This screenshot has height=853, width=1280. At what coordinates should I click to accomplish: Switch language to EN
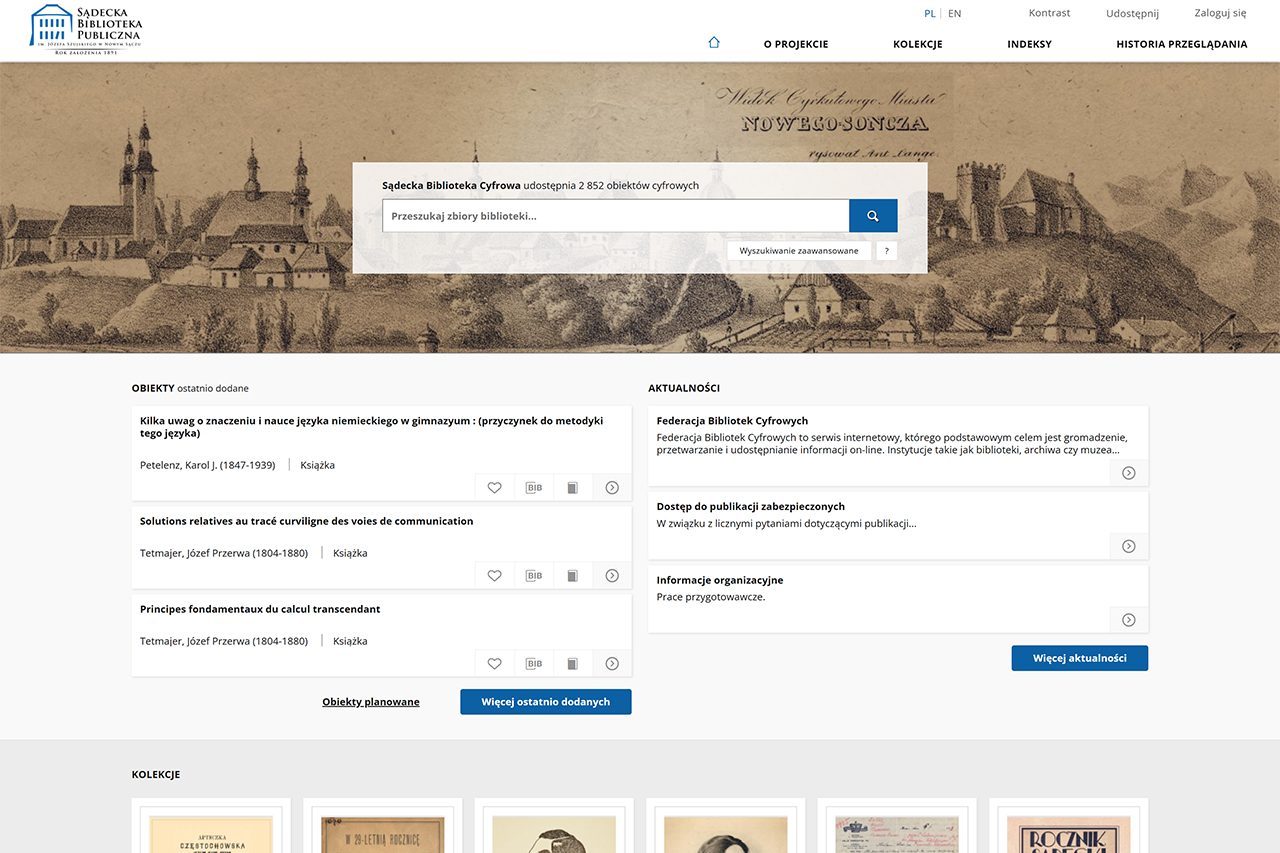point(955,14)
